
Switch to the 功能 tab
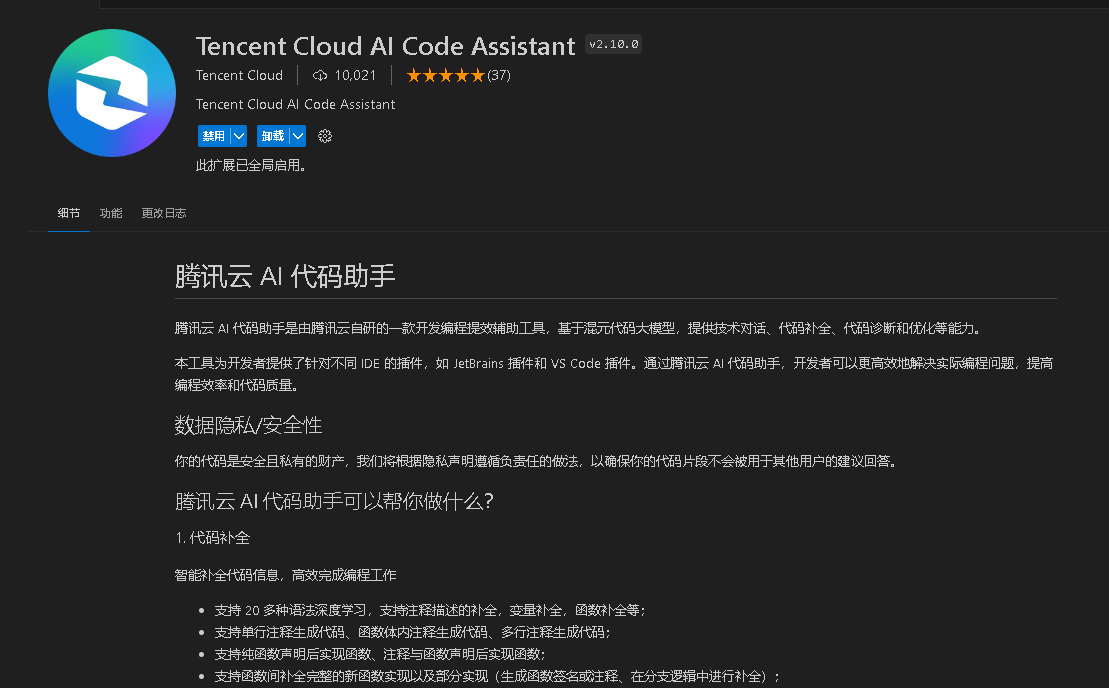coord(111,213)
